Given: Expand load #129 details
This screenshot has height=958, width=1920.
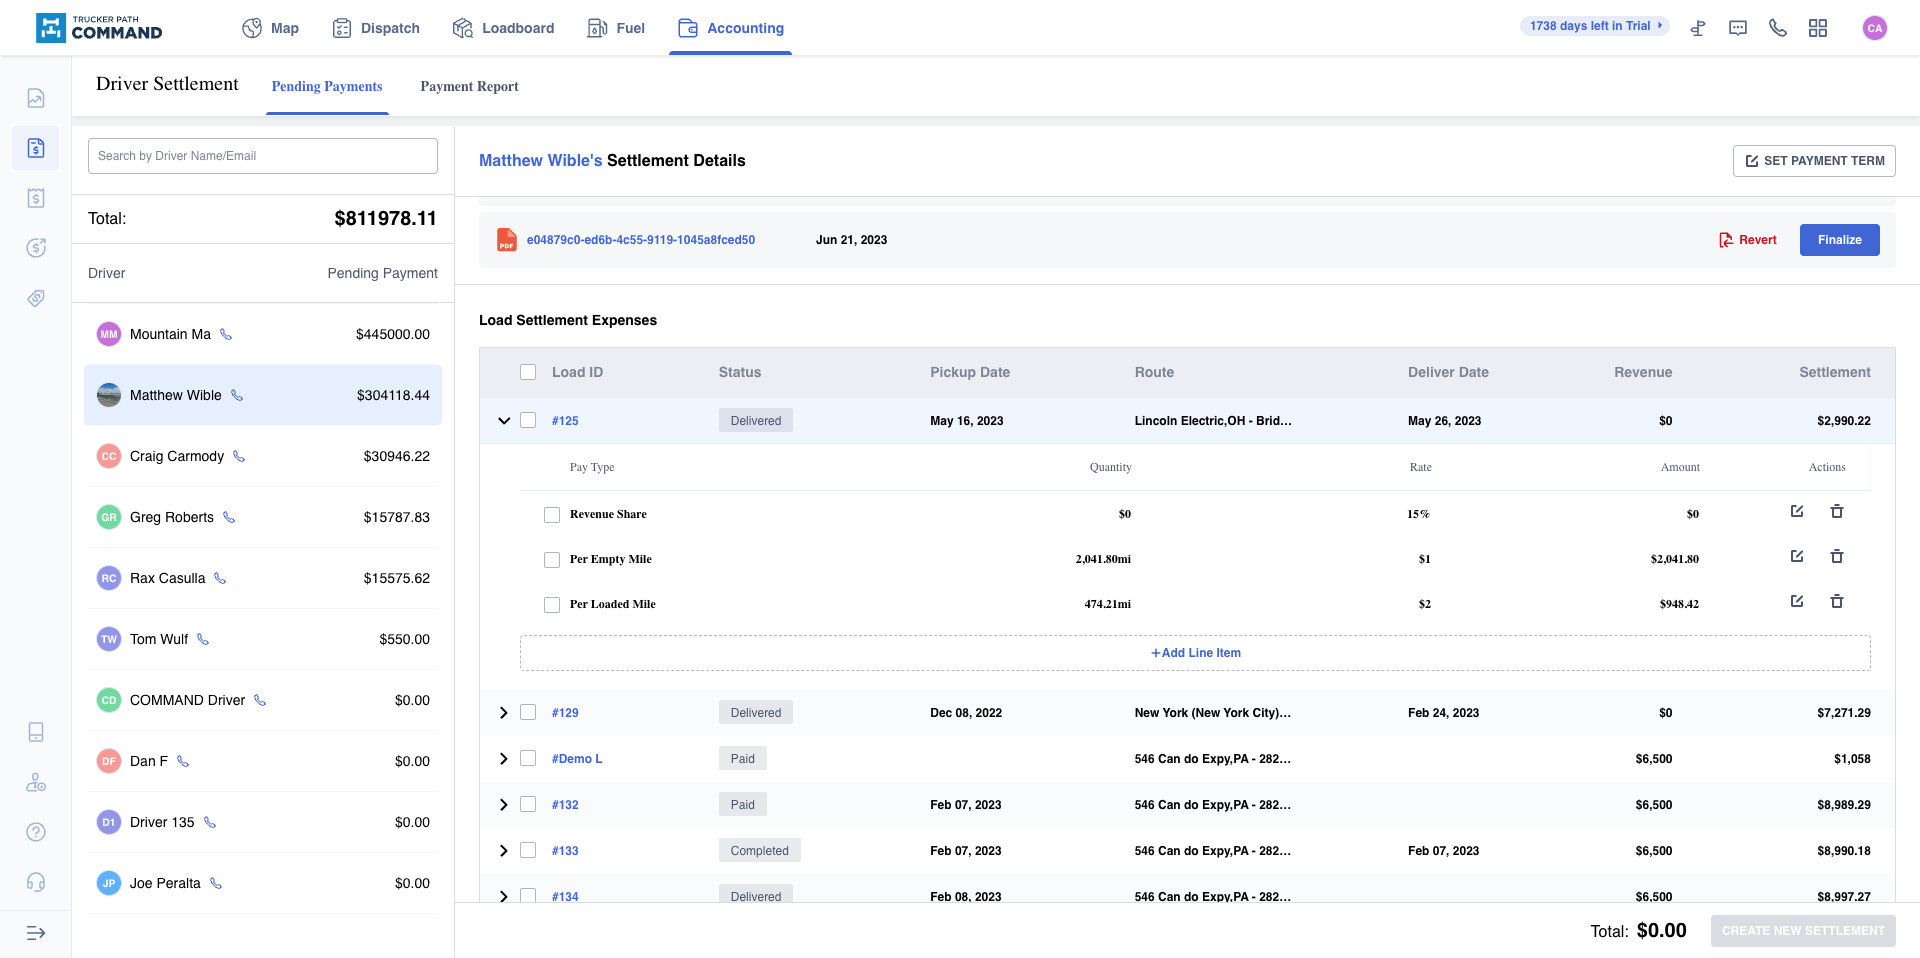Looking at the screenshot, I should click(x=504, y=713).
